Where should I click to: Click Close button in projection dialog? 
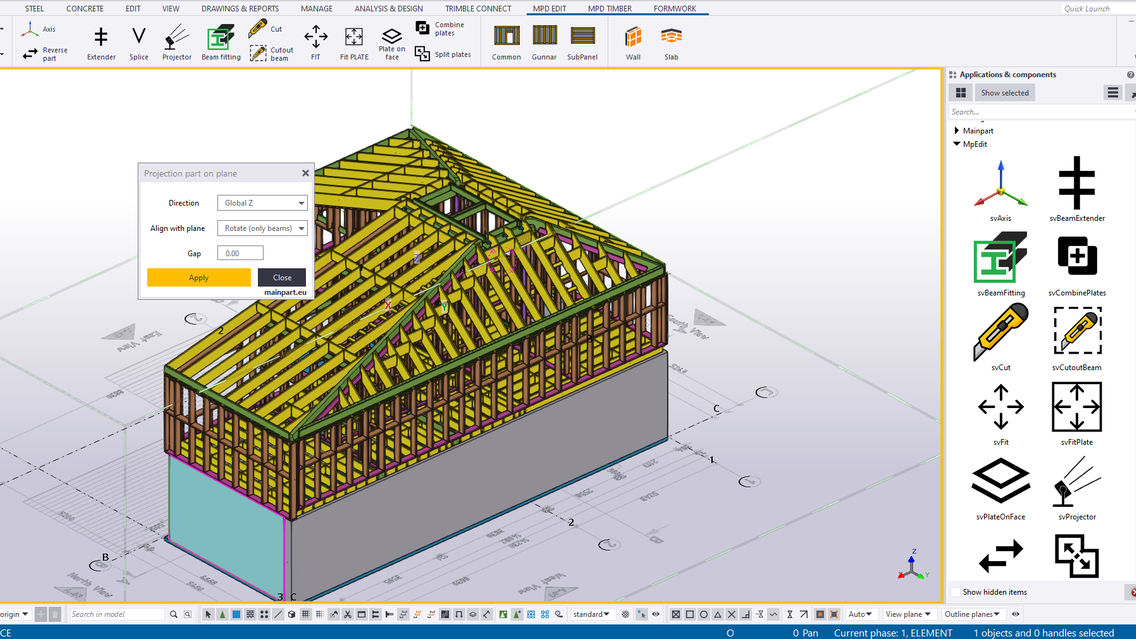pyautogui.click(x=282, y=277)
